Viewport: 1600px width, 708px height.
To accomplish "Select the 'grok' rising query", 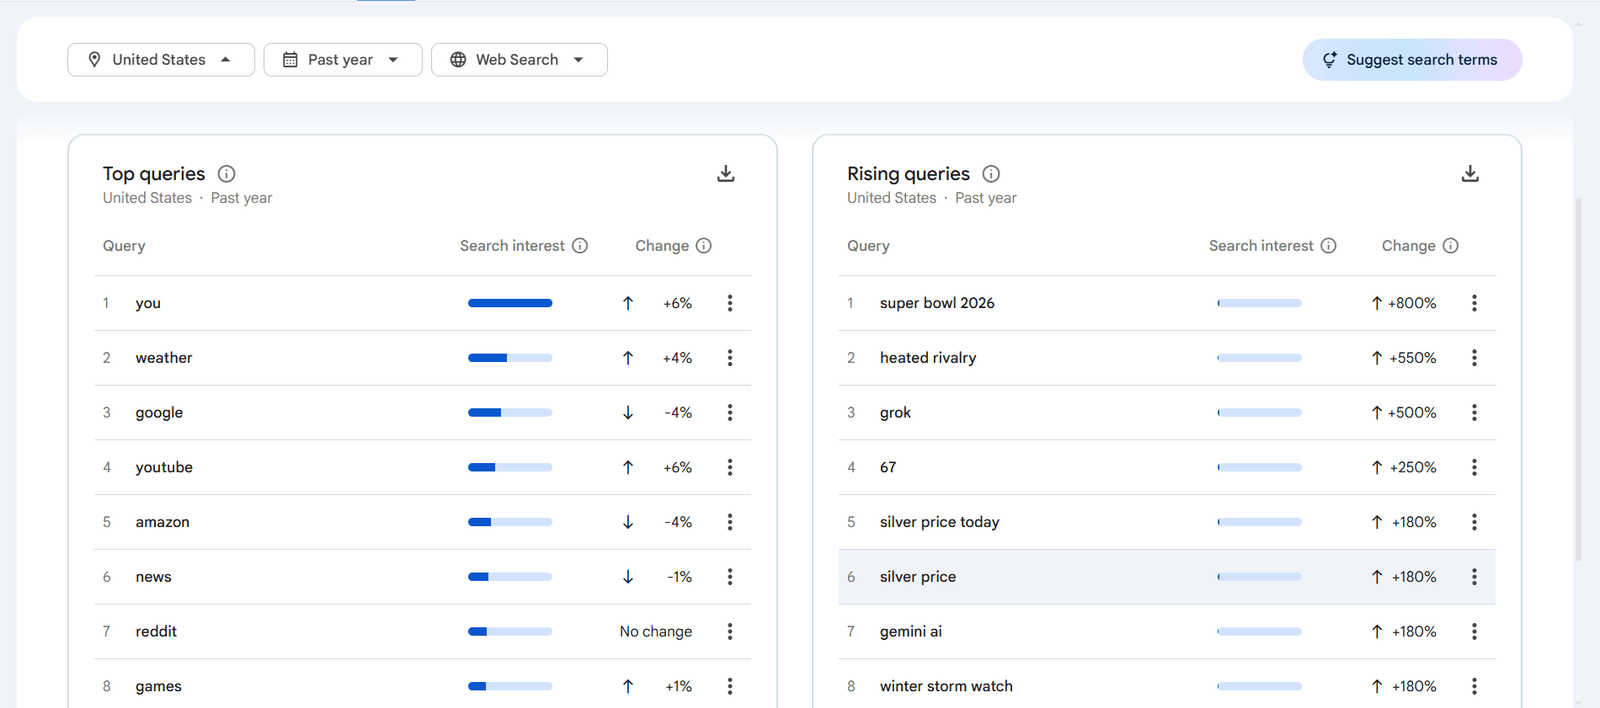I will click(x=895, y=413).
